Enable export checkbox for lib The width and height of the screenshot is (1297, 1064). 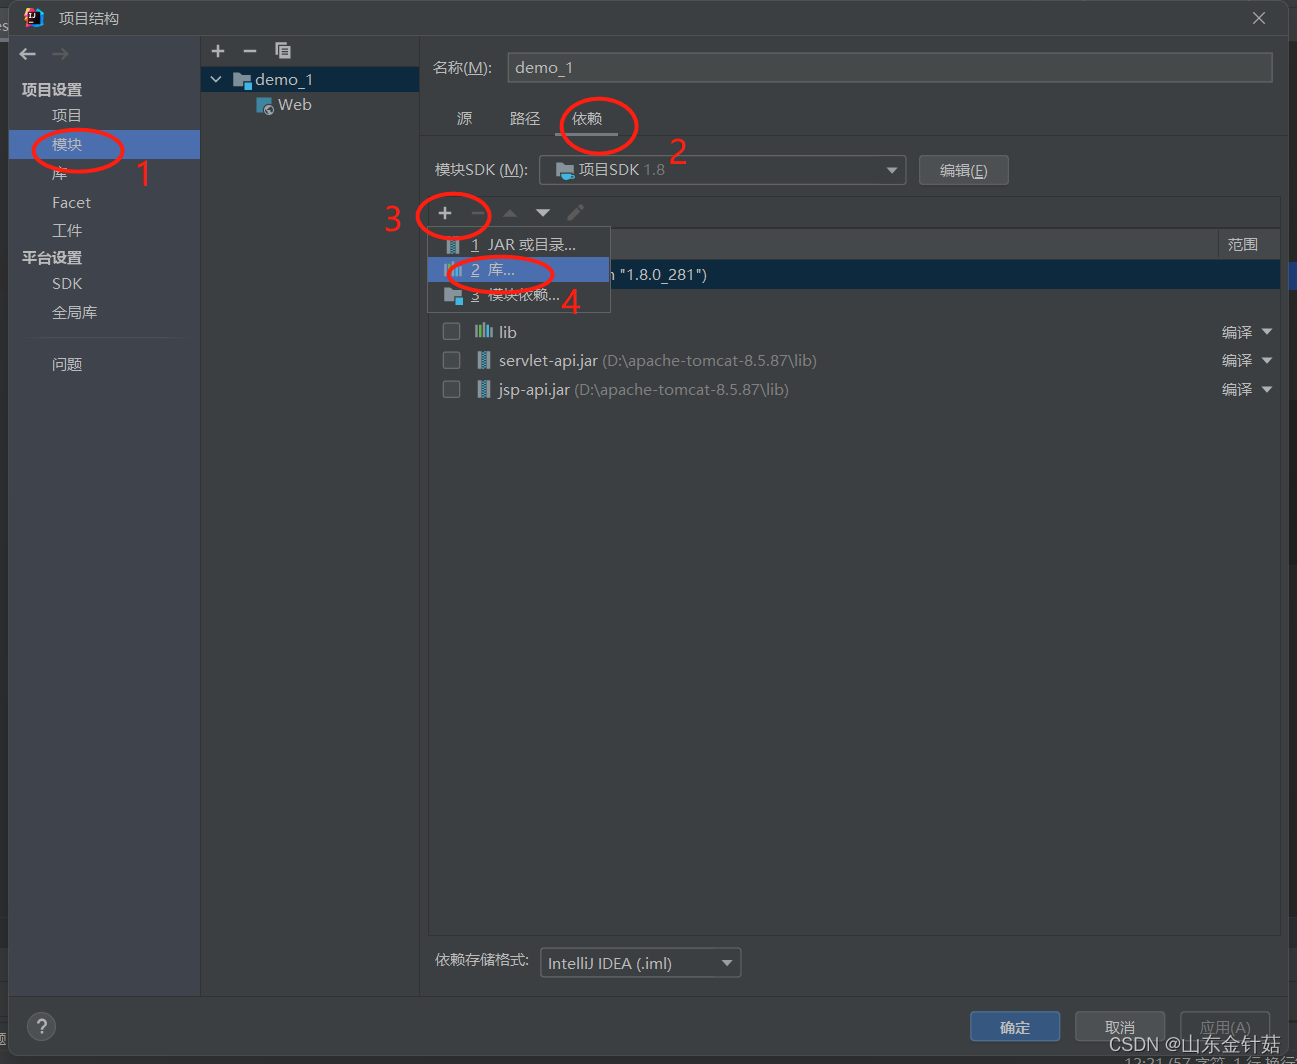point(452,331)
